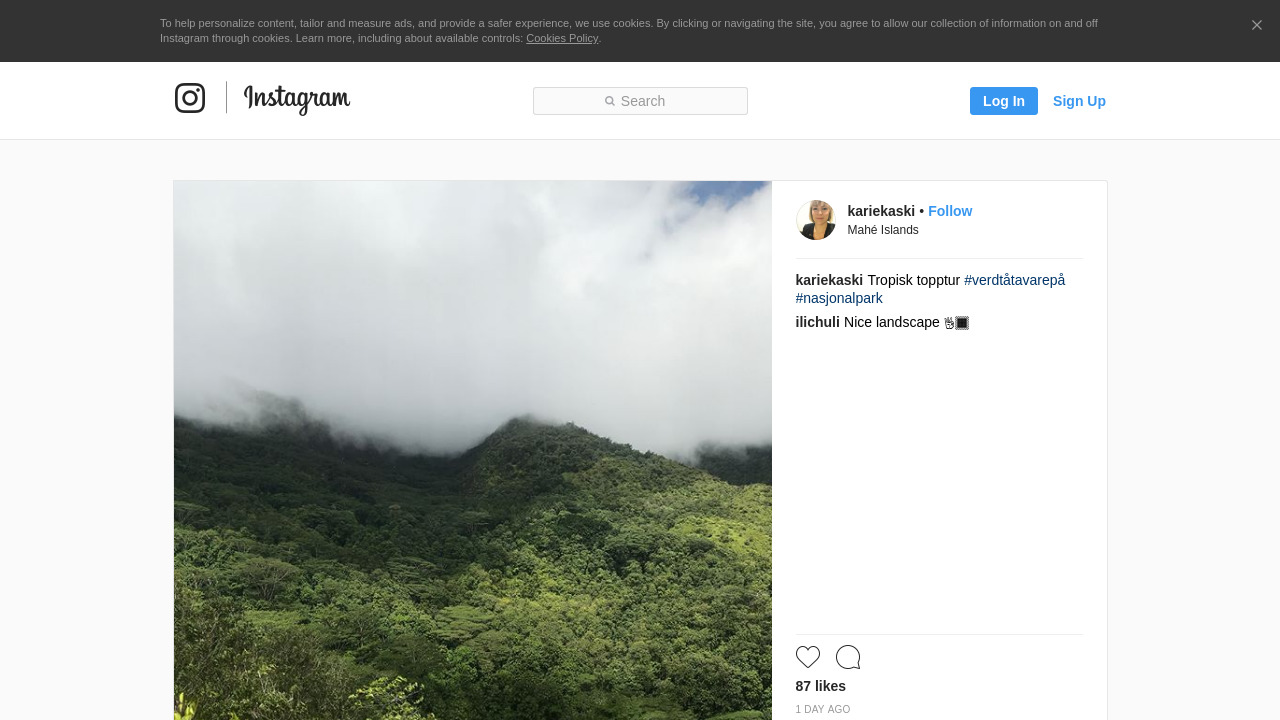The image size is (1280, 720).
Task: Open kariekaski's profile picture
Action: pyautogui.click(x=816, y=220)
